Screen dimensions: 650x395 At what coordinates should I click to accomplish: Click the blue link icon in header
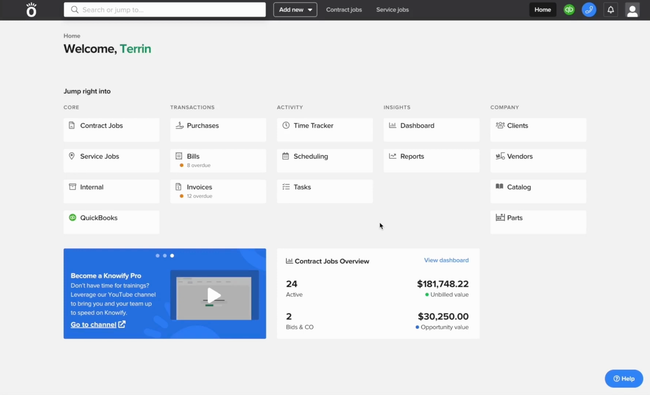(589, 10)
